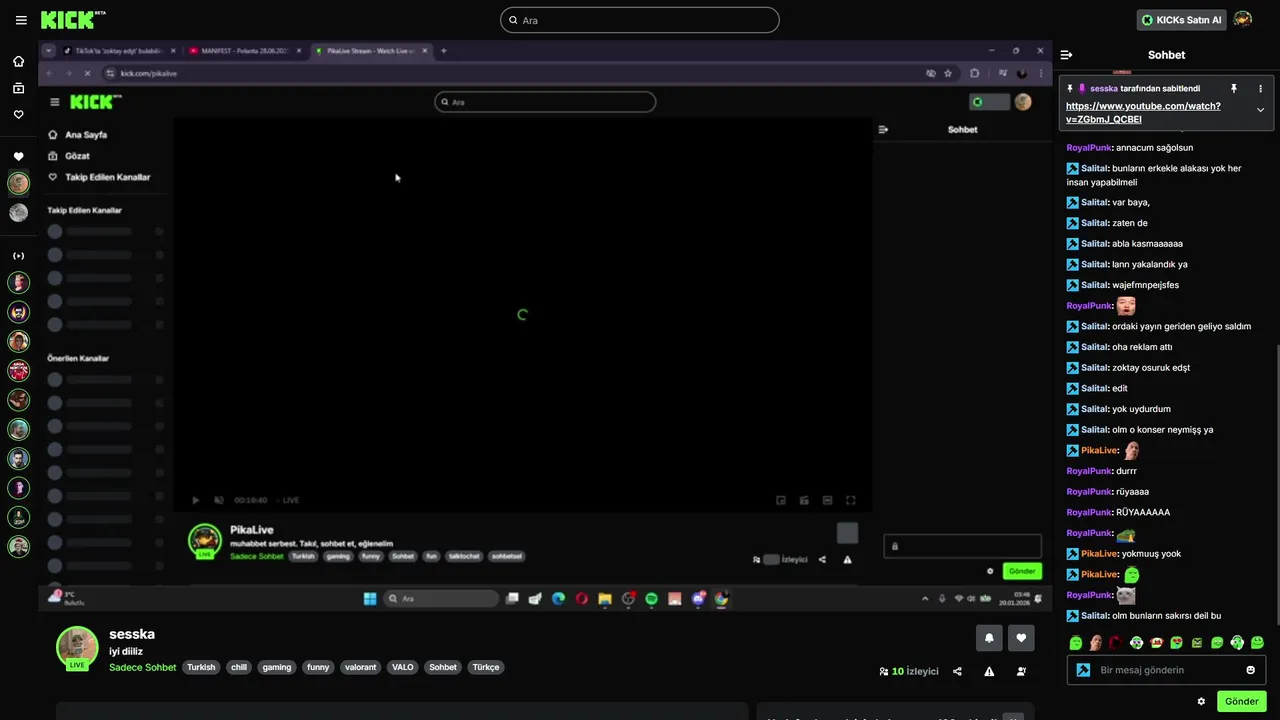The height and width of the screenshot is (720, 1280).
Task: Open Windows Start button in streamed taskbar
Action: point(370,598)
